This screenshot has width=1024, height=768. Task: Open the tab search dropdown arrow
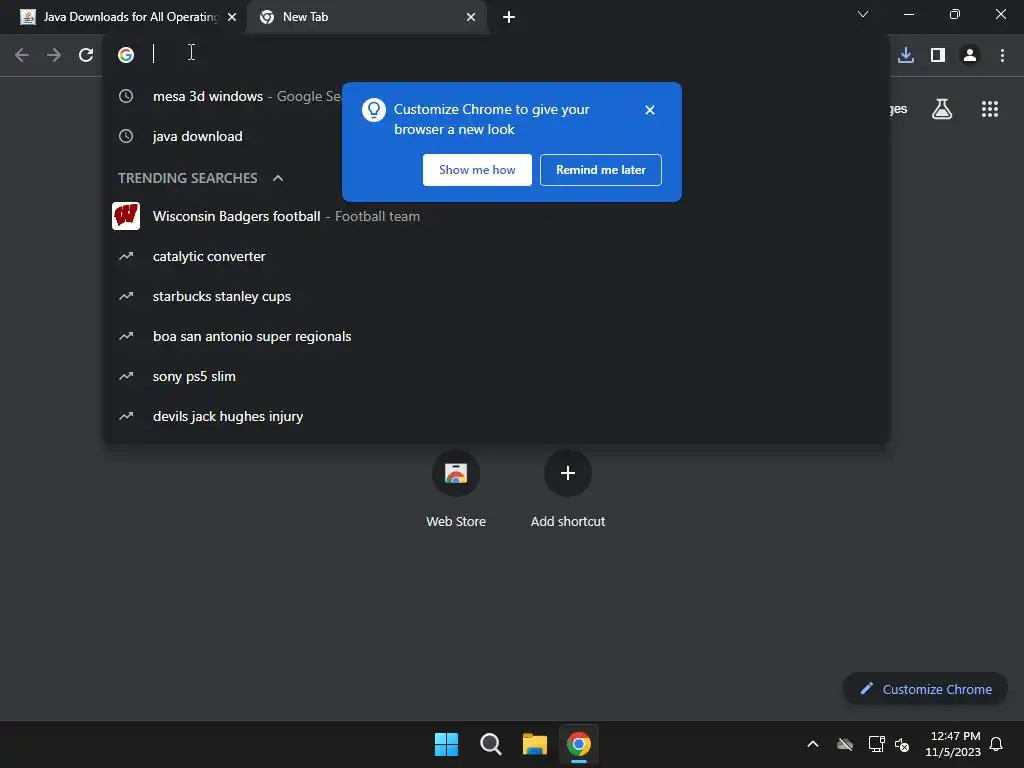coord(863,14)
